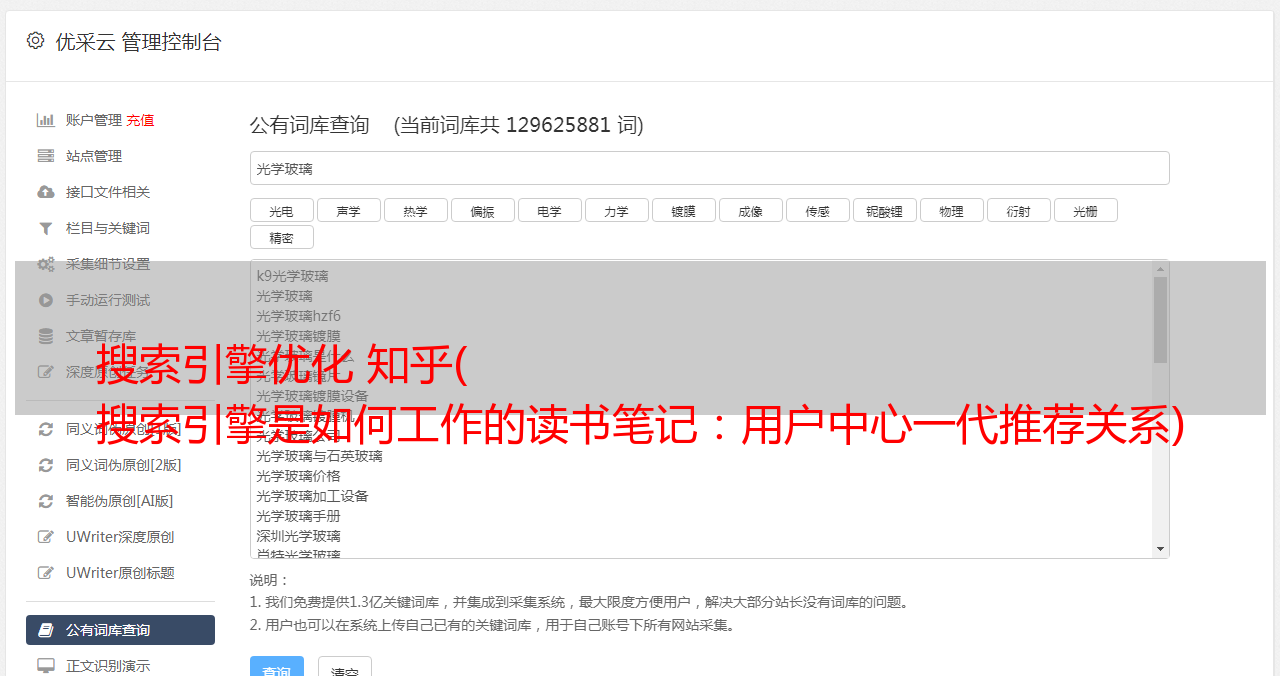The height and width of the screenshot is (676, 1280).
Task: Click the settings gear icon beside 优采云
Action: [36, 41]
